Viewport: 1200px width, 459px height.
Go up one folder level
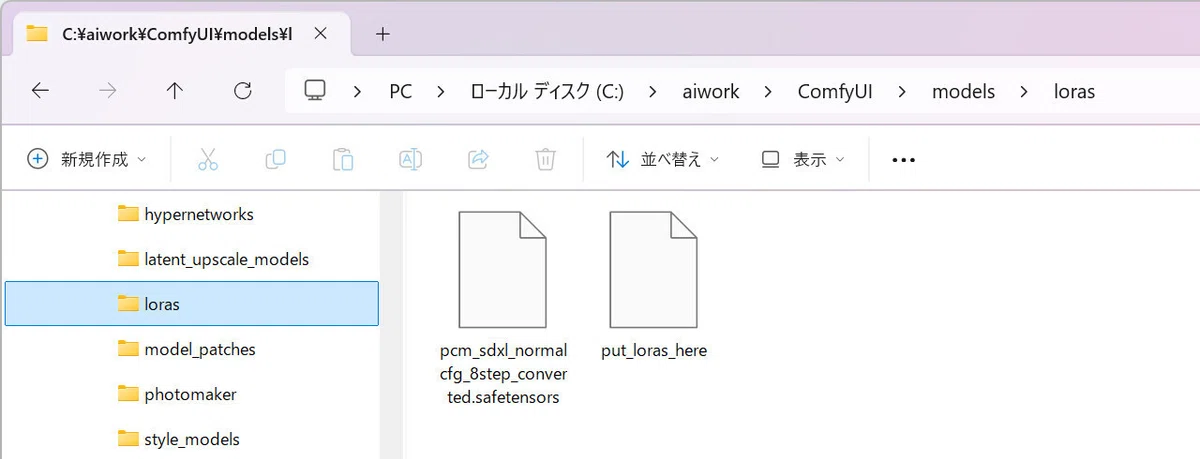(175, 91)
